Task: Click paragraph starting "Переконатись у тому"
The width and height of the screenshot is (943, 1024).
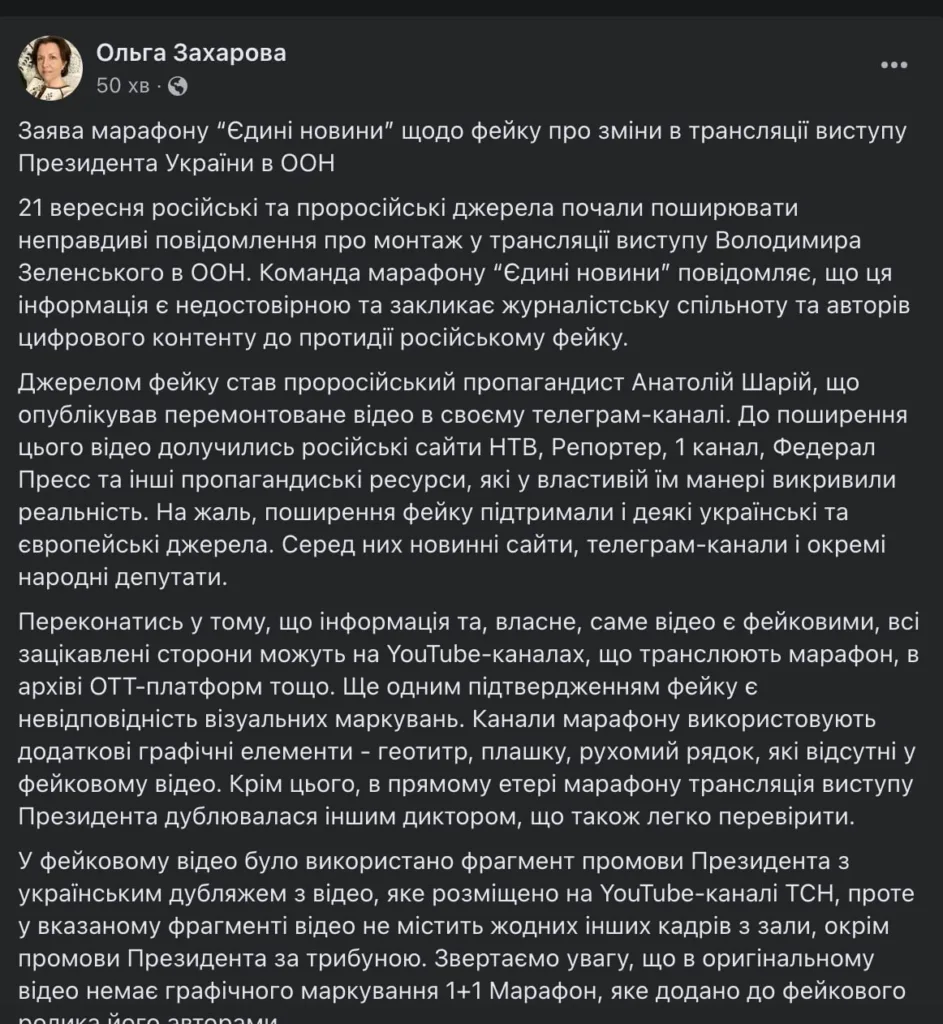Action: tap(468, 719)
